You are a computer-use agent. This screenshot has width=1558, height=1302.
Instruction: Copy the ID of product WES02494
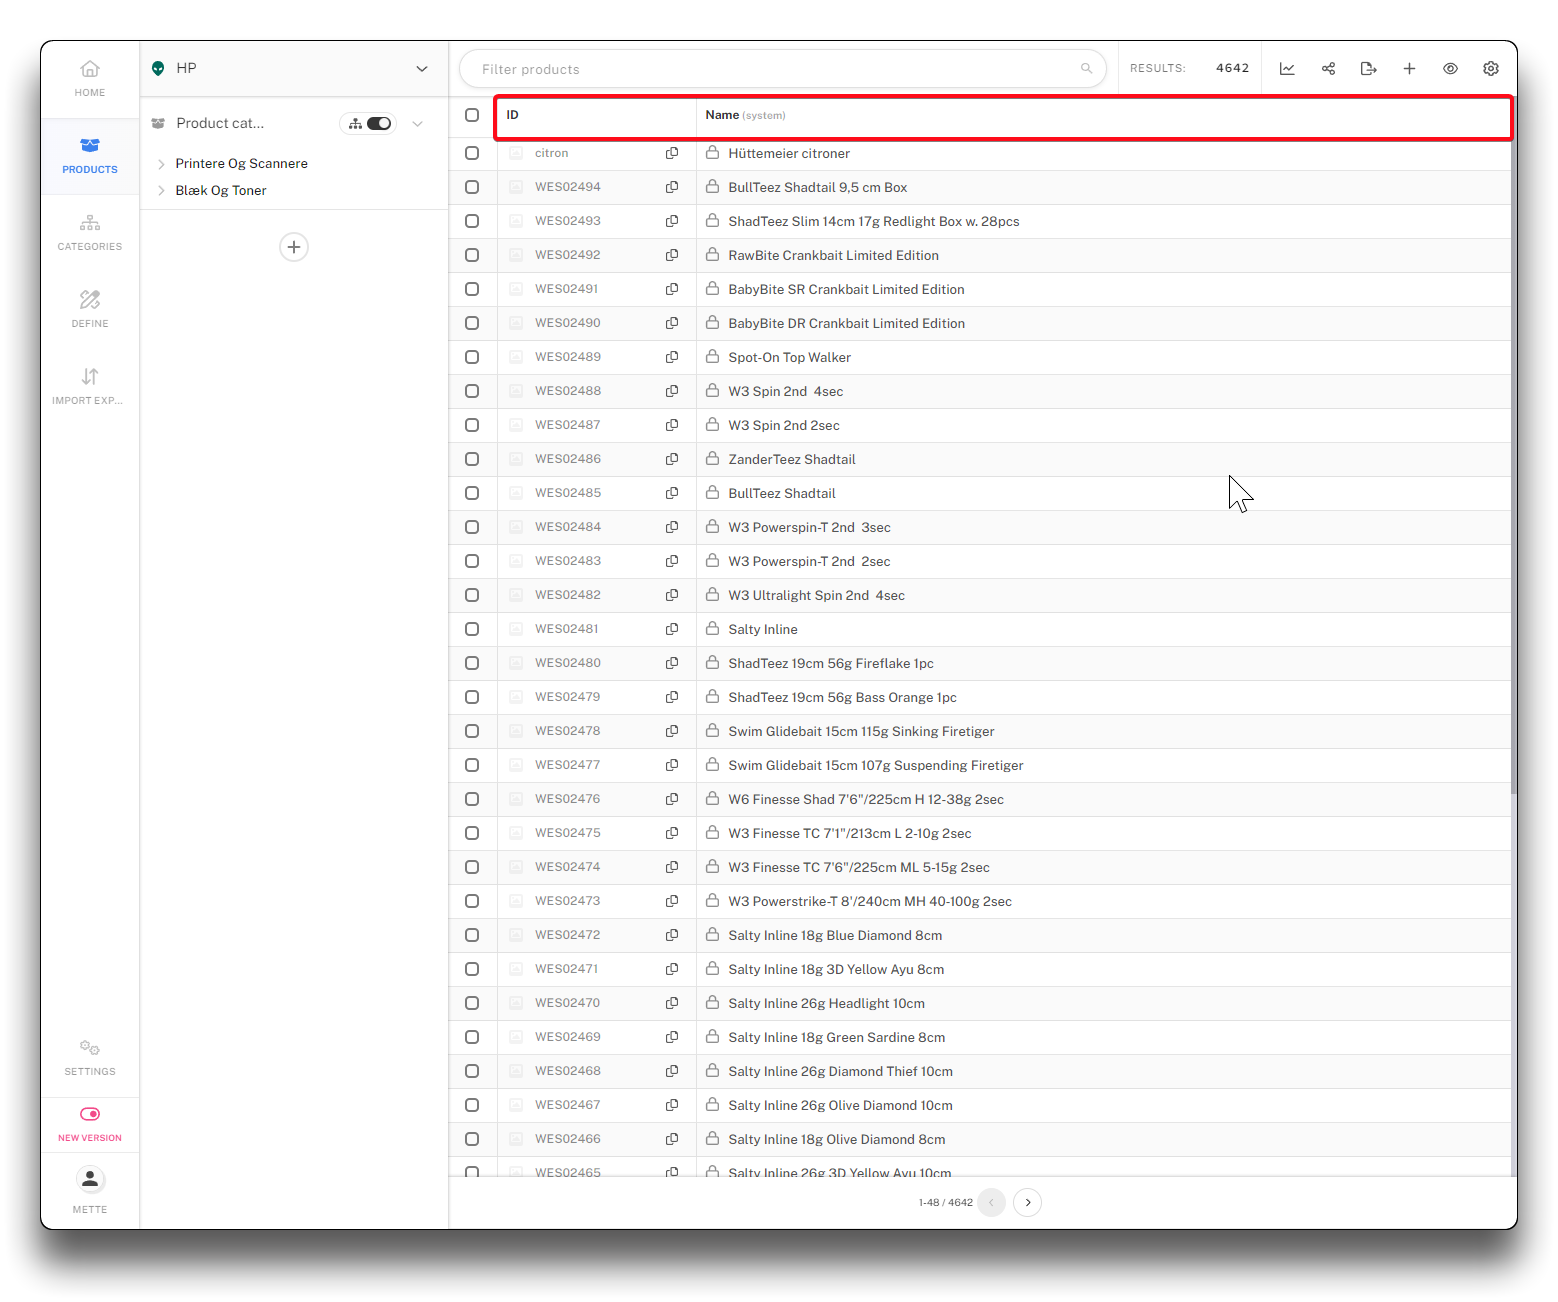coord(672,187)
